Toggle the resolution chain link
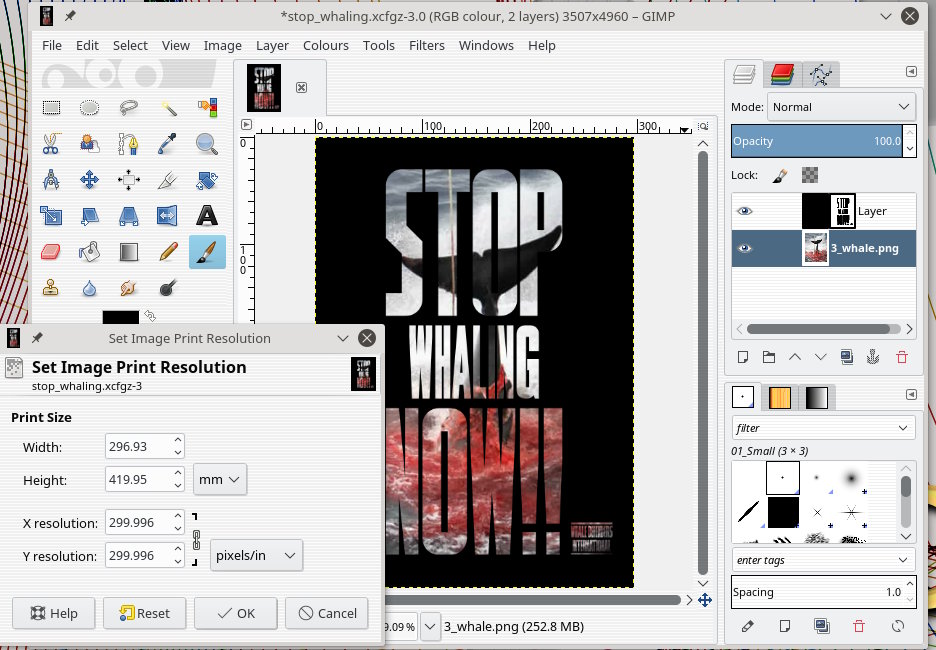The image size is (936, 650). [196, 540]
